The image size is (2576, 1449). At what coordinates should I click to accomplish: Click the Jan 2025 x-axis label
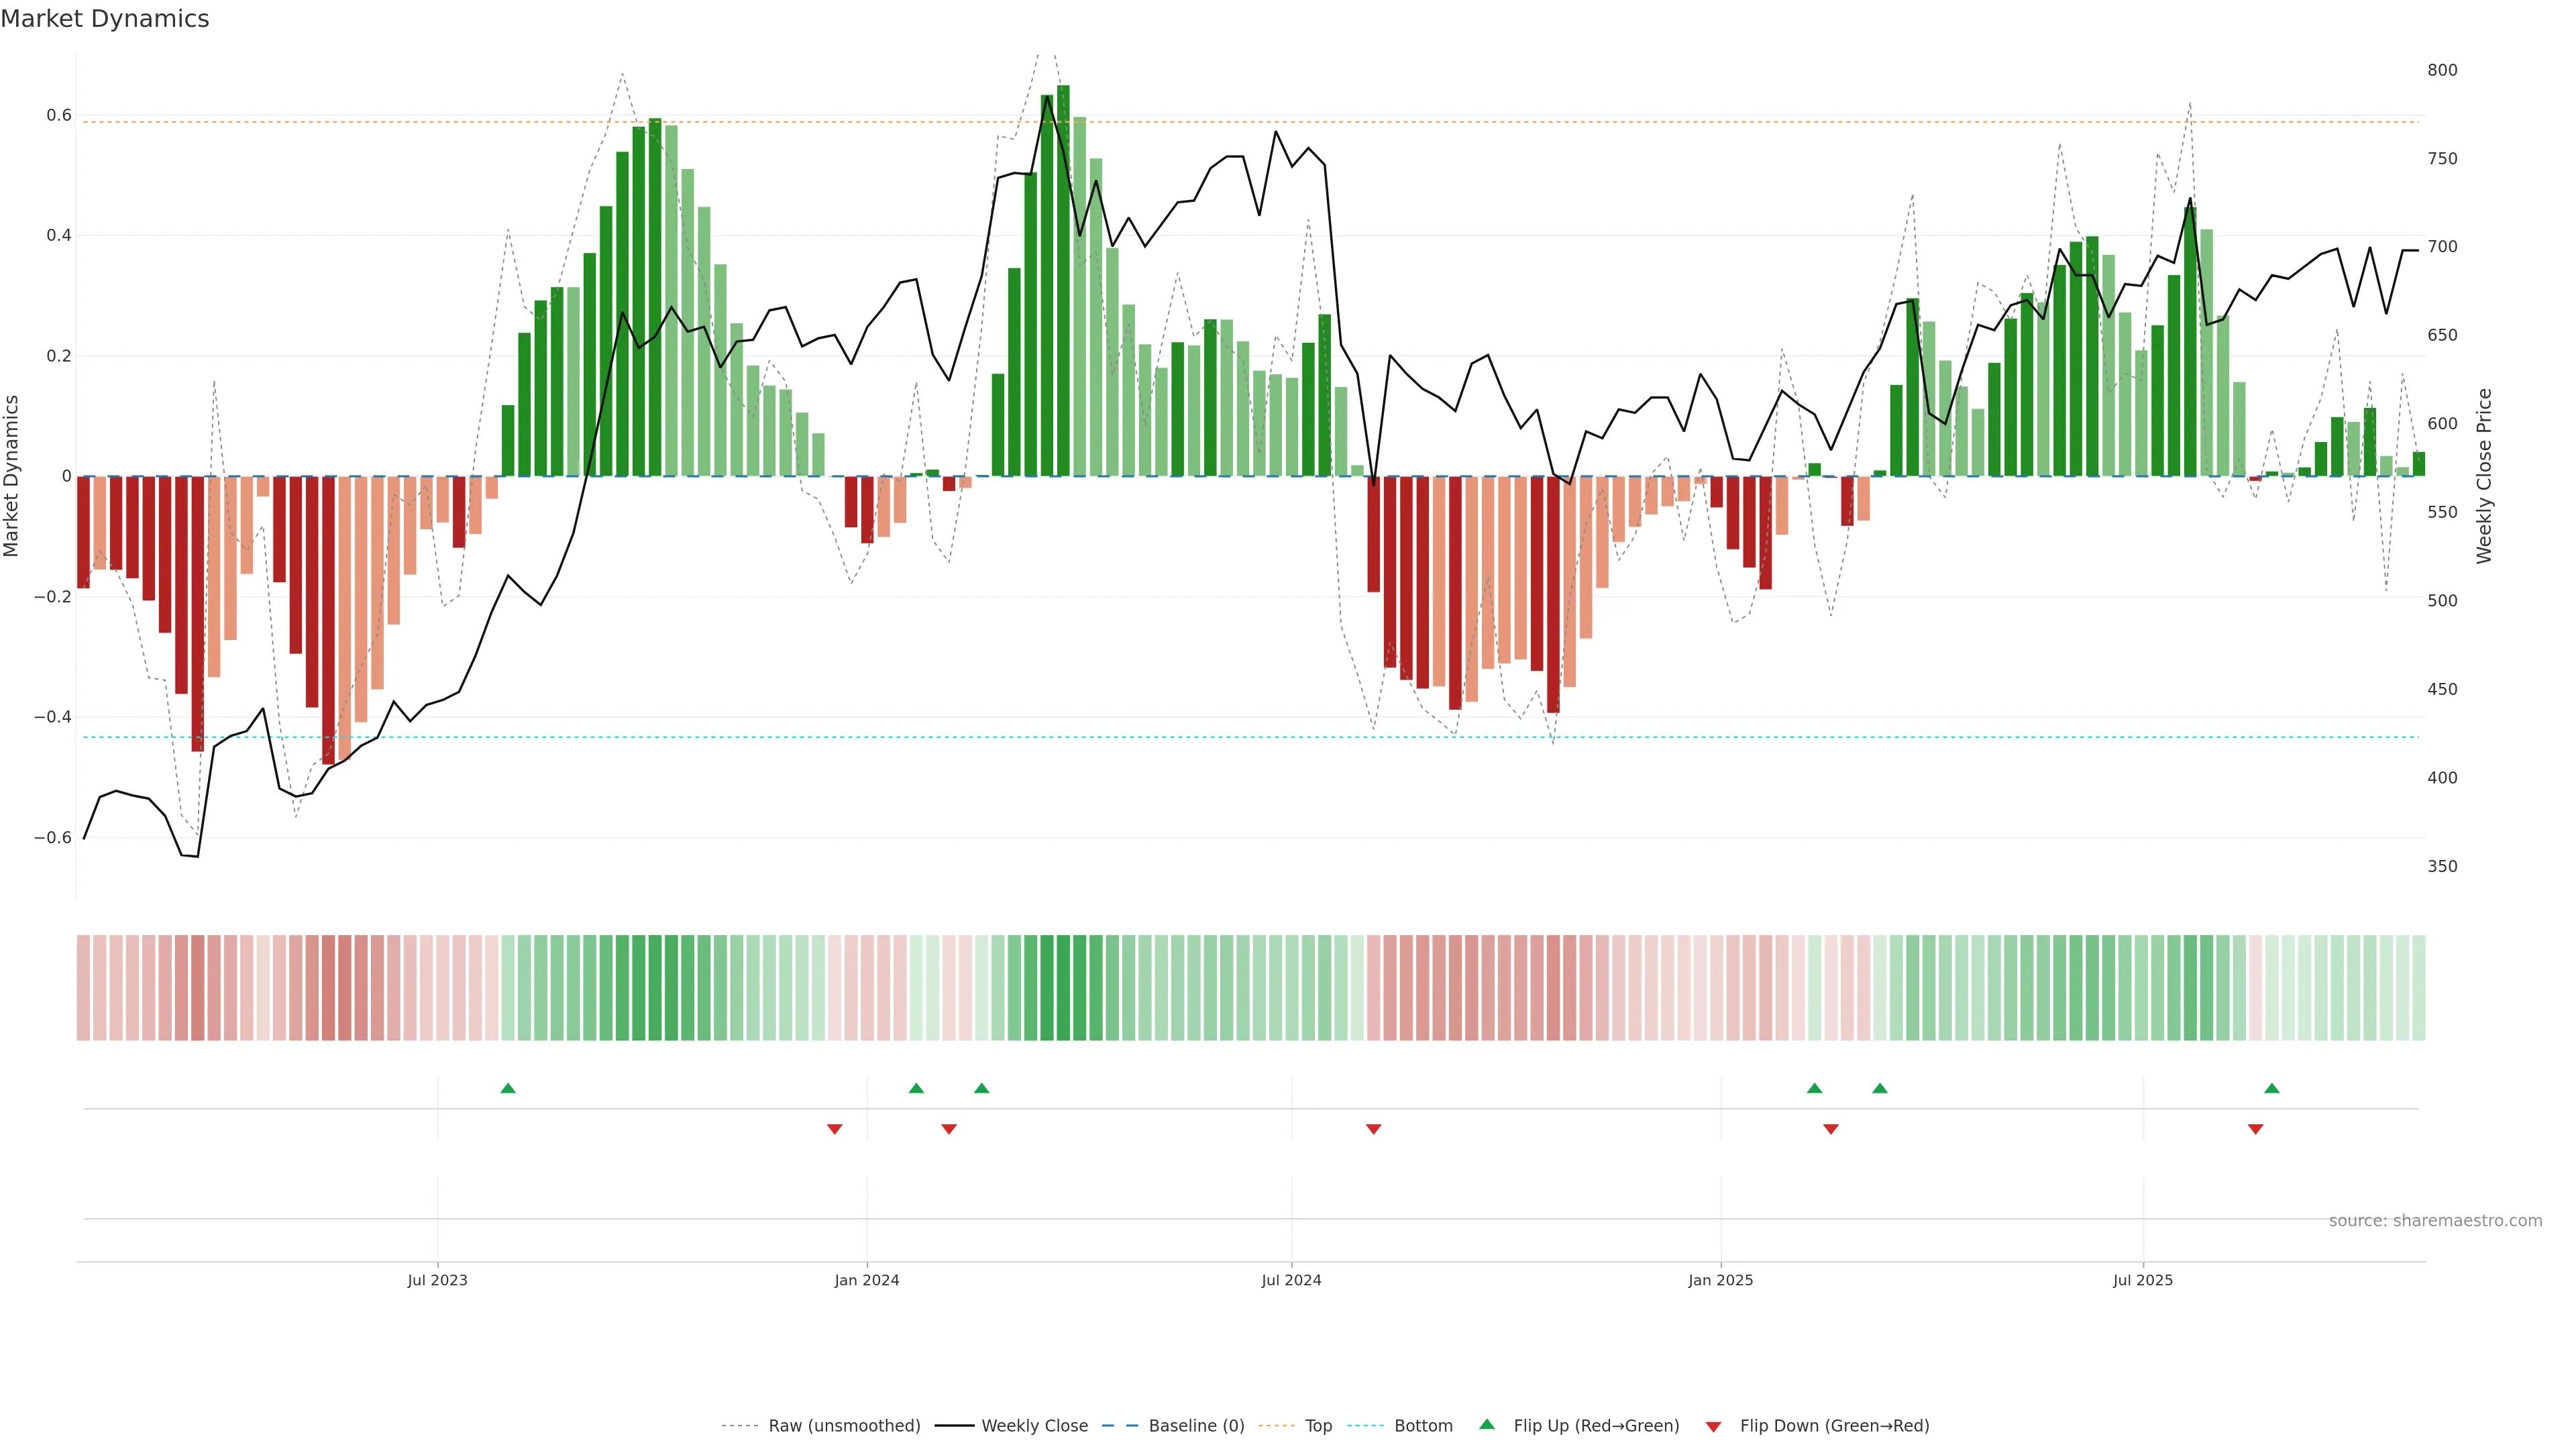pos(1720,1280)
